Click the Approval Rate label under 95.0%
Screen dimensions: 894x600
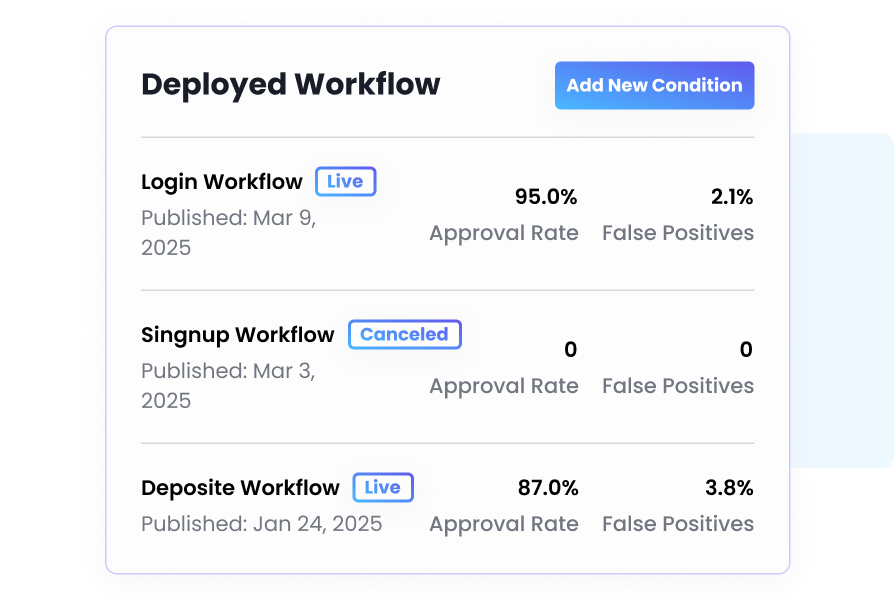point(504,233)
